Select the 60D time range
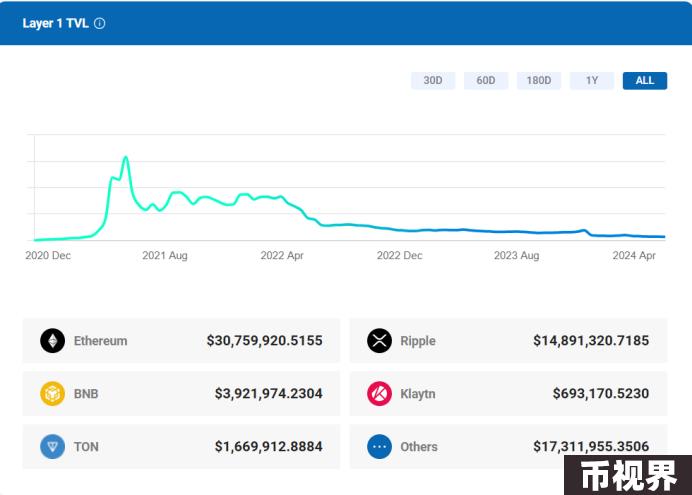 pos(486,80)
